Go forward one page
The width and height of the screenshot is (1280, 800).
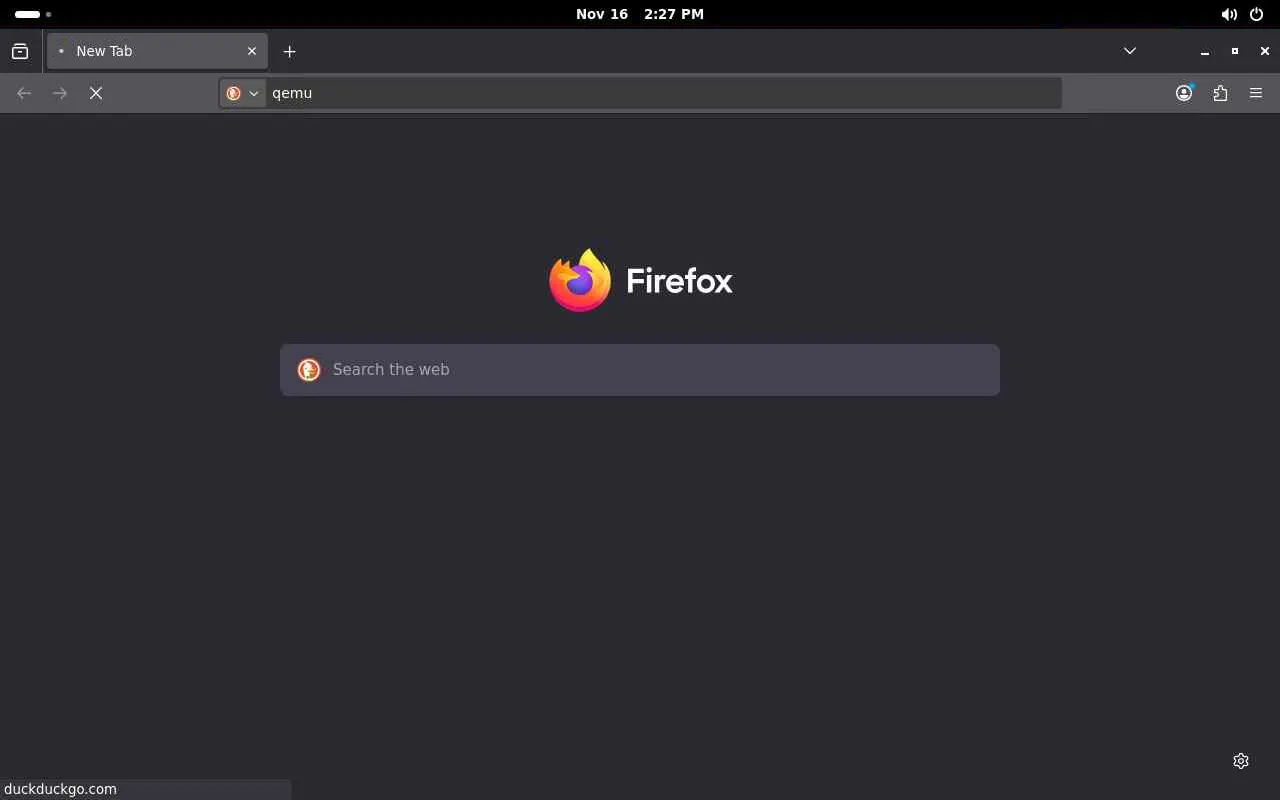60,93
